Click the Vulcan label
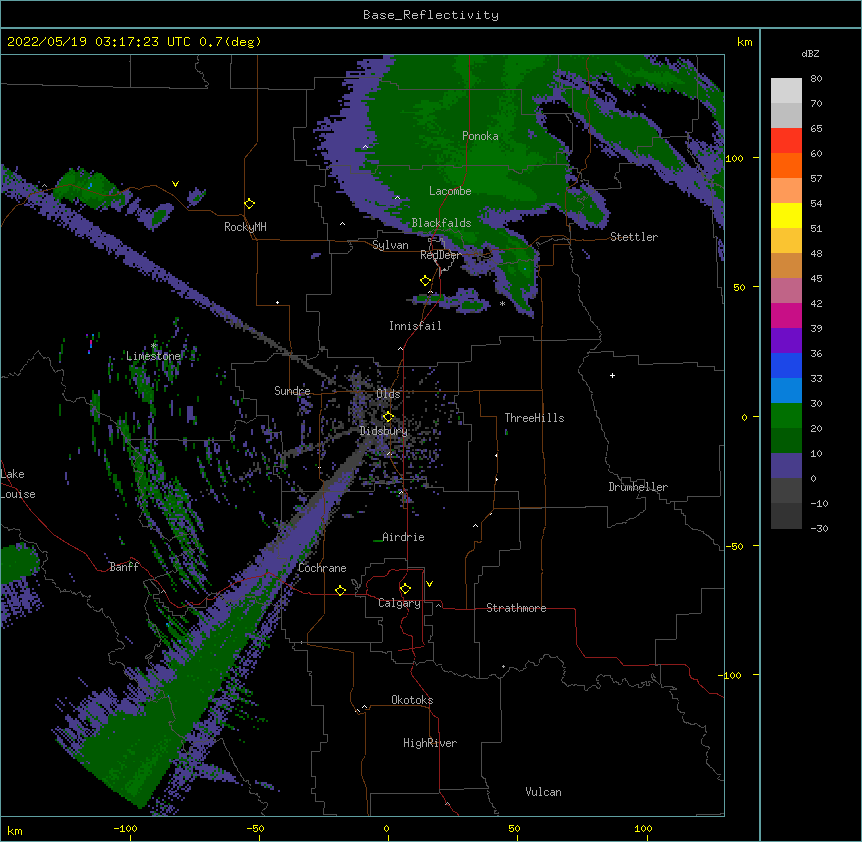 [543, 792]
